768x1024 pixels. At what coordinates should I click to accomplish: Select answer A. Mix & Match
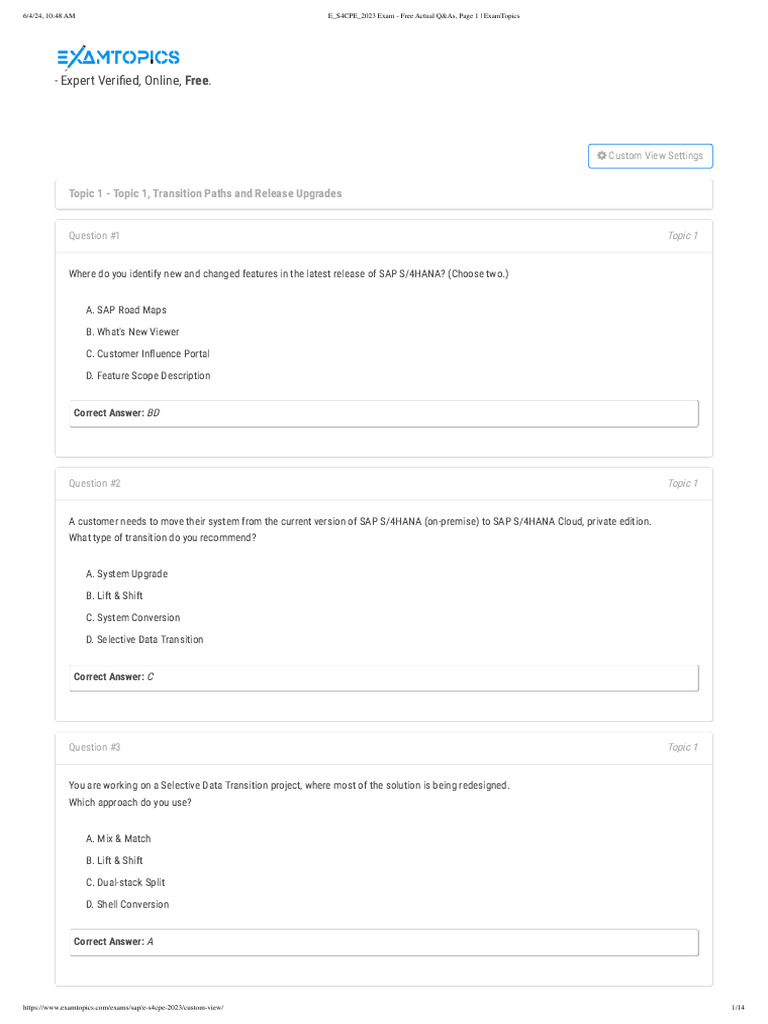click(x=118, y=839)
